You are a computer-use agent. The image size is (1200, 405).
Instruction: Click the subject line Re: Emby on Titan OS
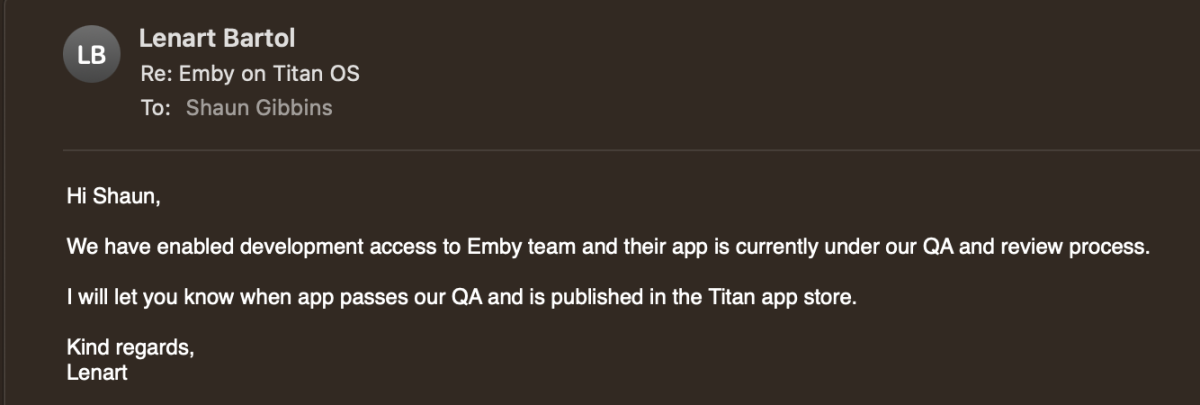(x=249, y=73)
